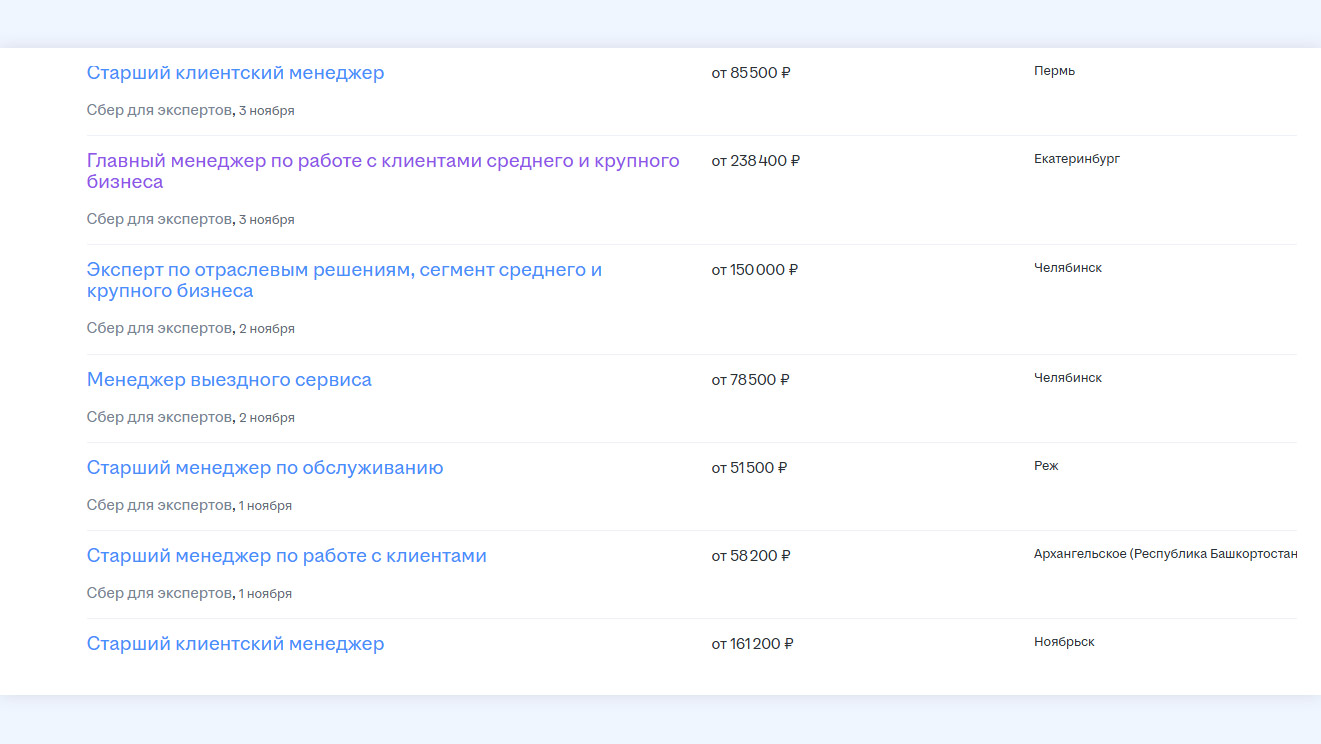Click 'Сбер для экспертов' under 'Менеджер выездного сервиса'
The image size is (1321, 744).
tap(159, 417)
